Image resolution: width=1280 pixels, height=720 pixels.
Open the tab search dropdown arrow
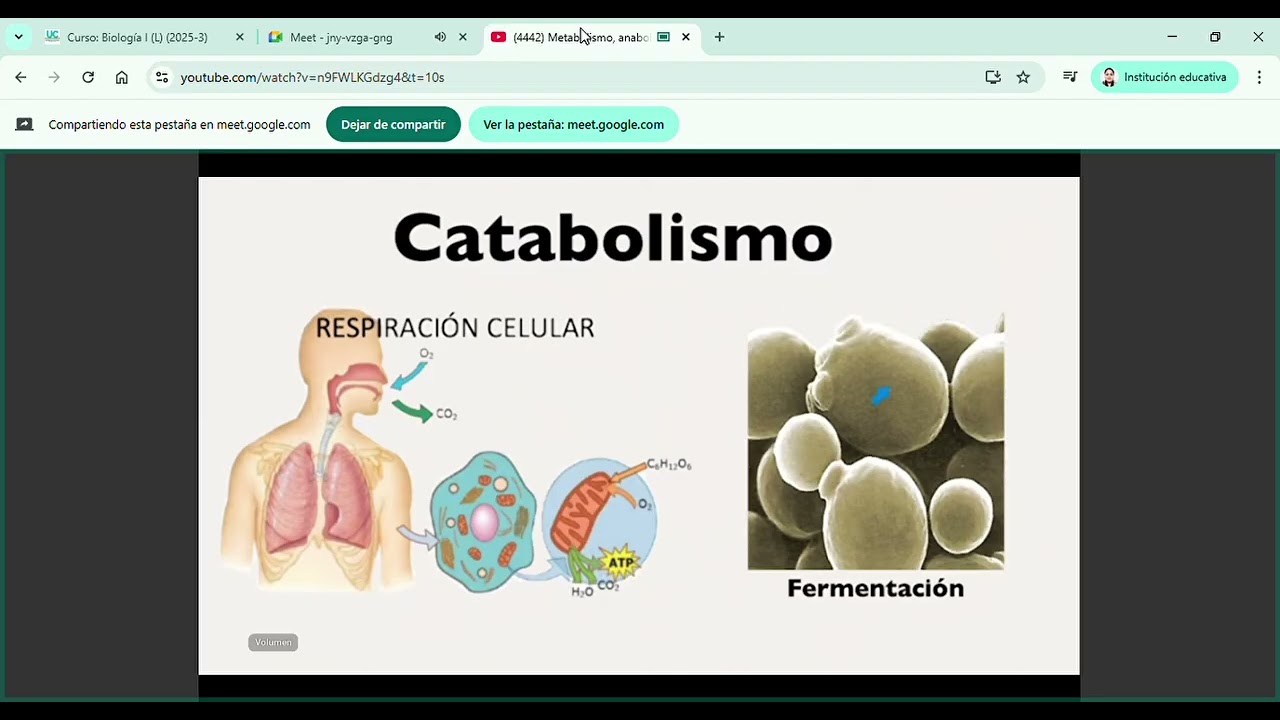pos(18,37)
